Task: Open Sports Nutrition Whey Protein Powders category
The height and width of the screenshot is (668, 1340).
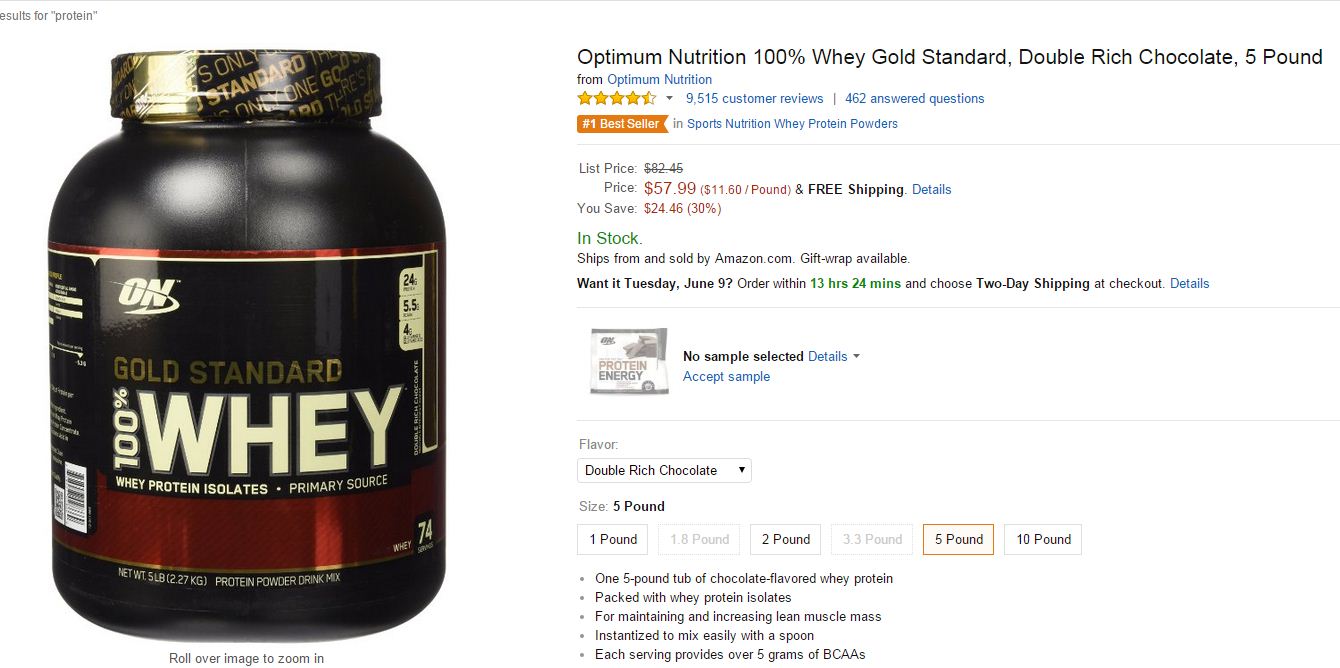Action: click(x=792, y=124)
